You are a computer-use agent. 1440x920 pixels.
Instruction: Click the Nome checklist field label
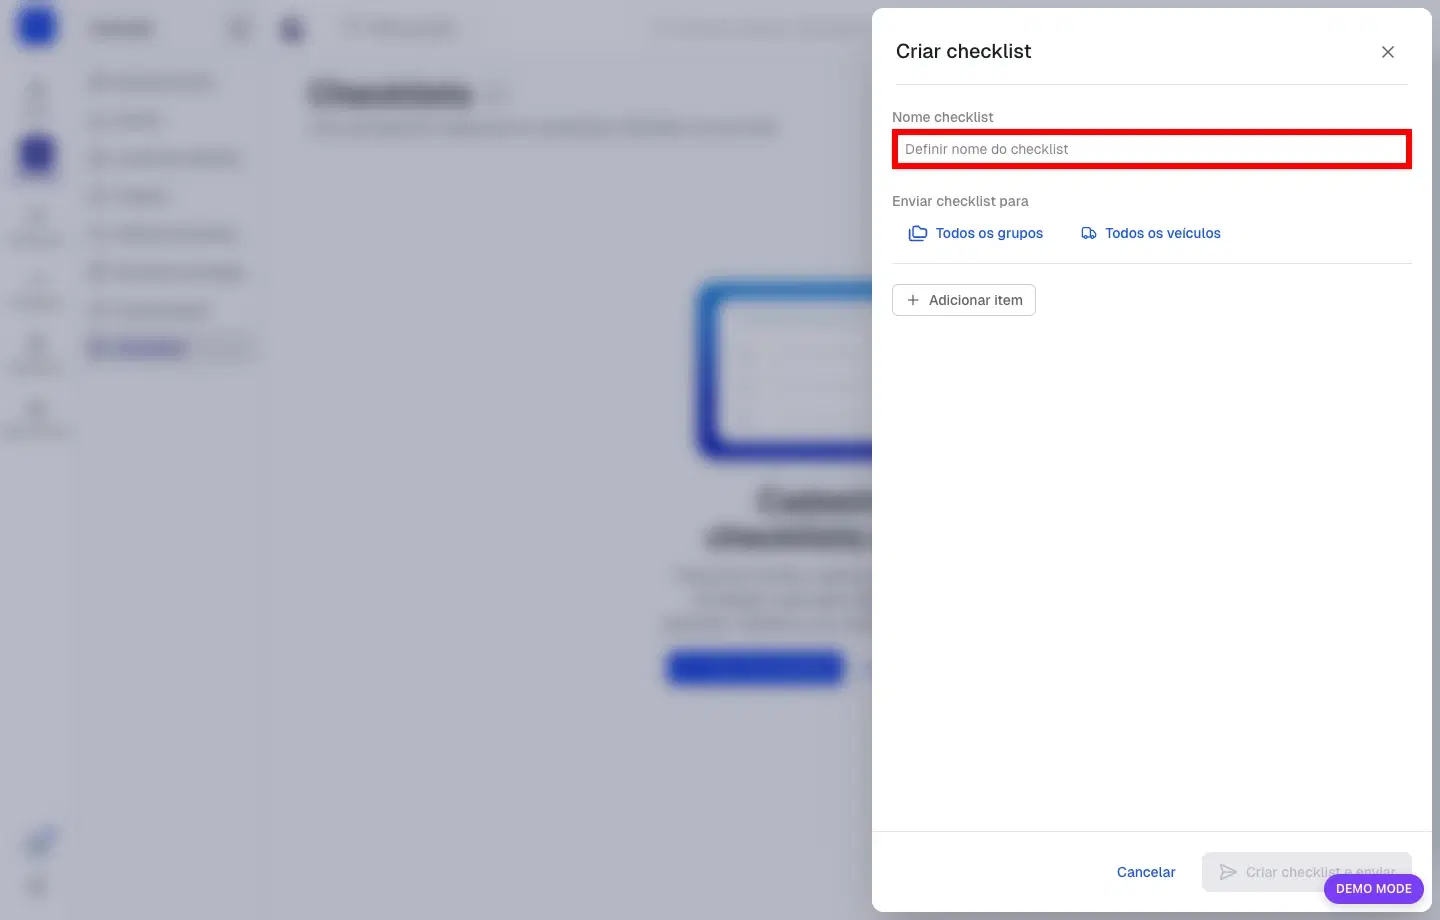[943, 117]
